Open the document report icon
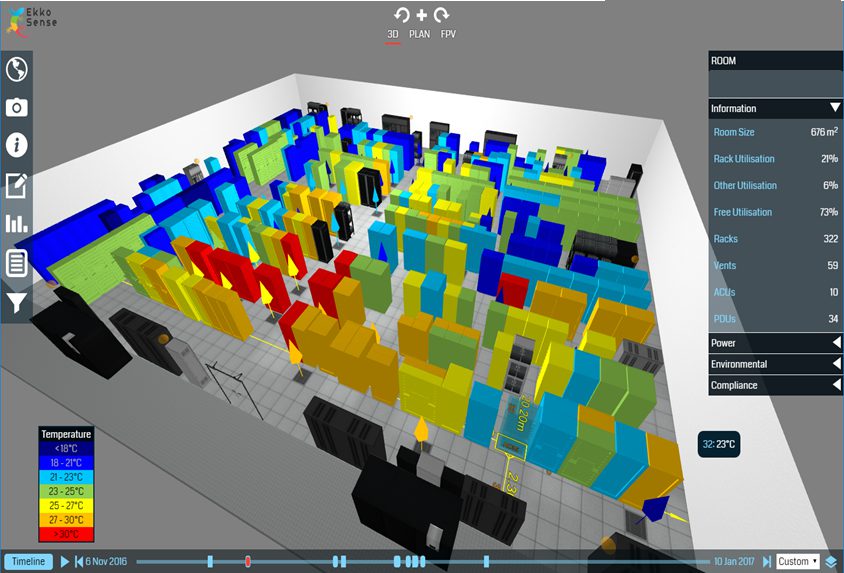Viewport: 844px width, 573px height. 17,263
